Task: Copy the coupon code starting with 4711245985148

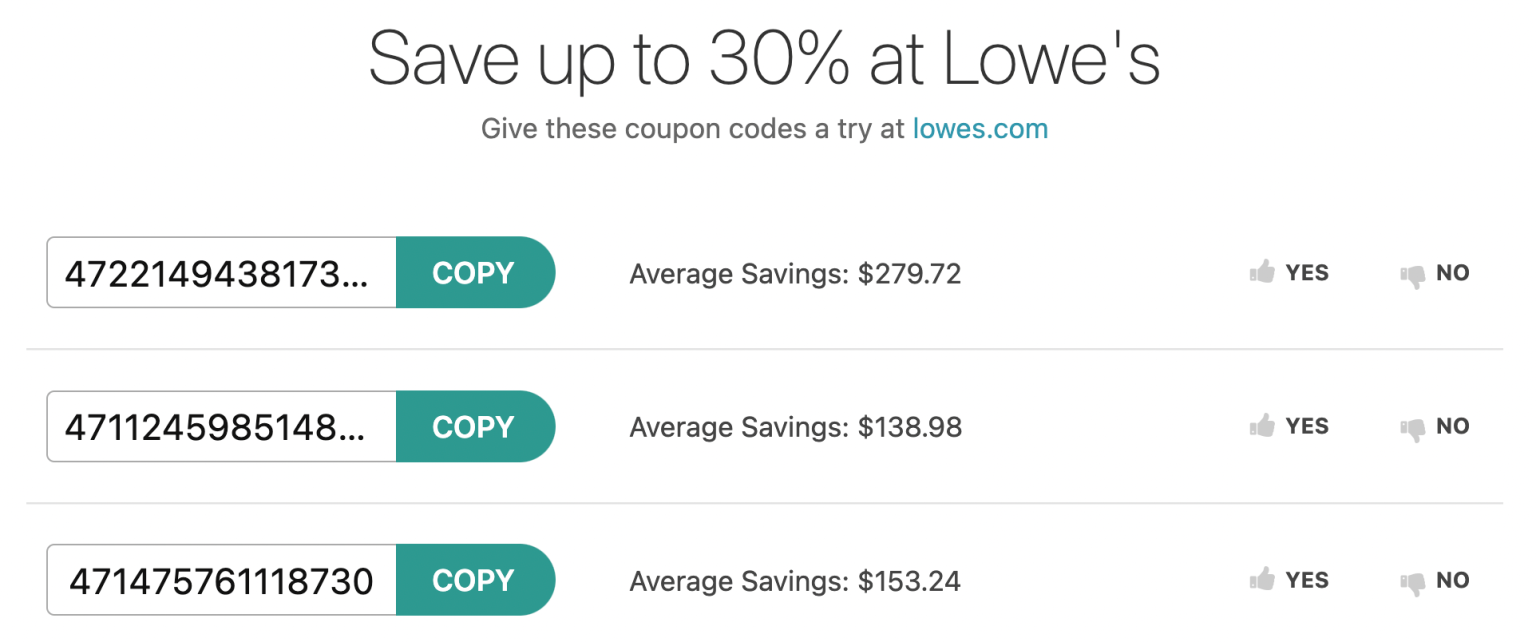Action: point(474,427)
